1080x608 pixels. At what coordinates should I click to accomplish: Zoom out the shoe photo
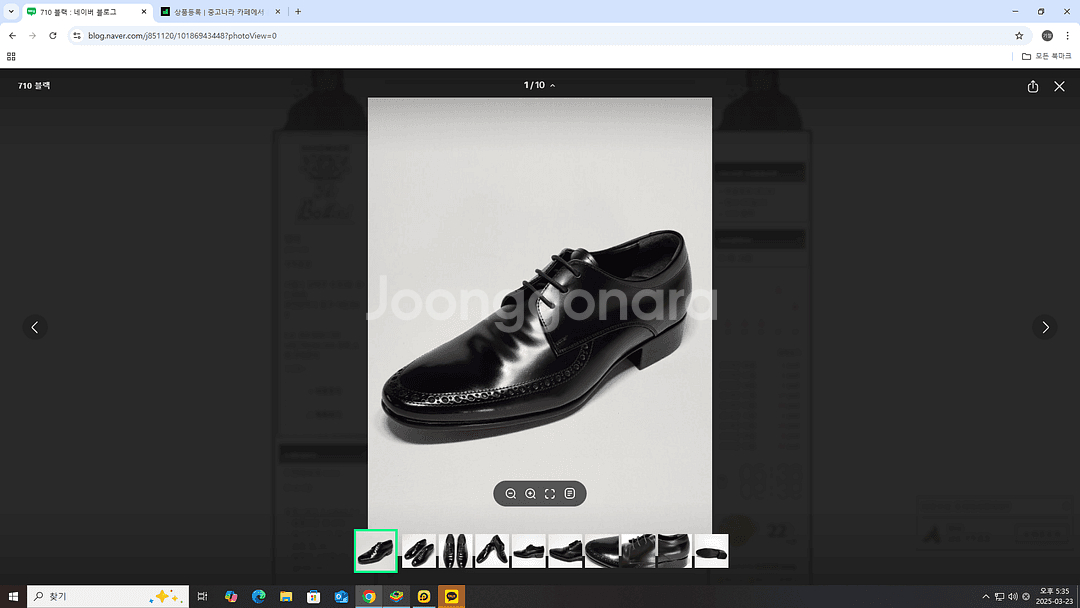(x=510, y=494)
